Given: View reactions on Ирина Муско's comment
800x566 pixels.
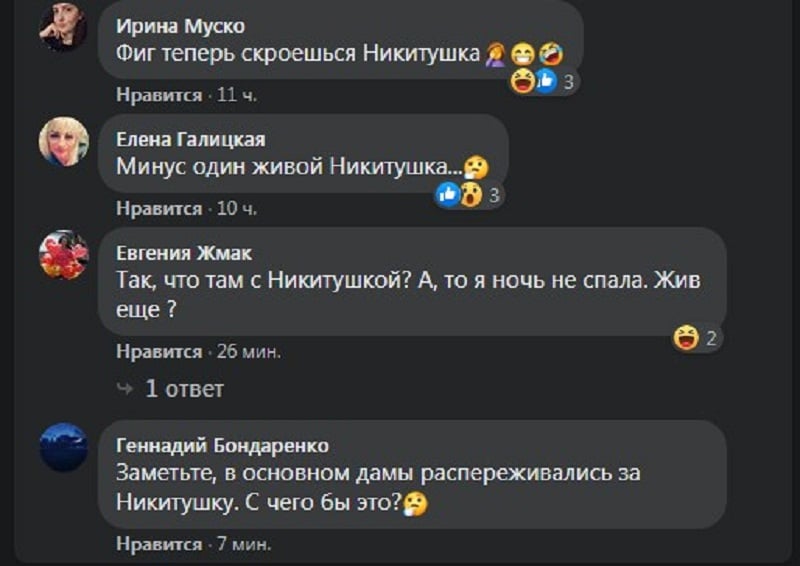Looking at the screenshot, I should click(x=543, y=82).
